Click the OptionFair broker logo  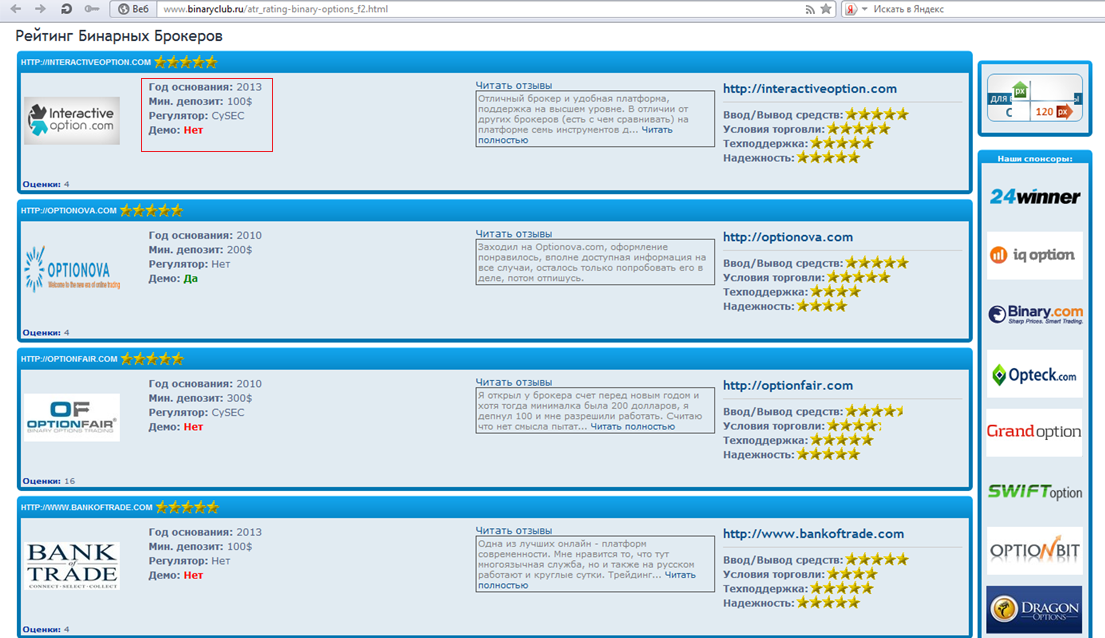coord(71,417)
